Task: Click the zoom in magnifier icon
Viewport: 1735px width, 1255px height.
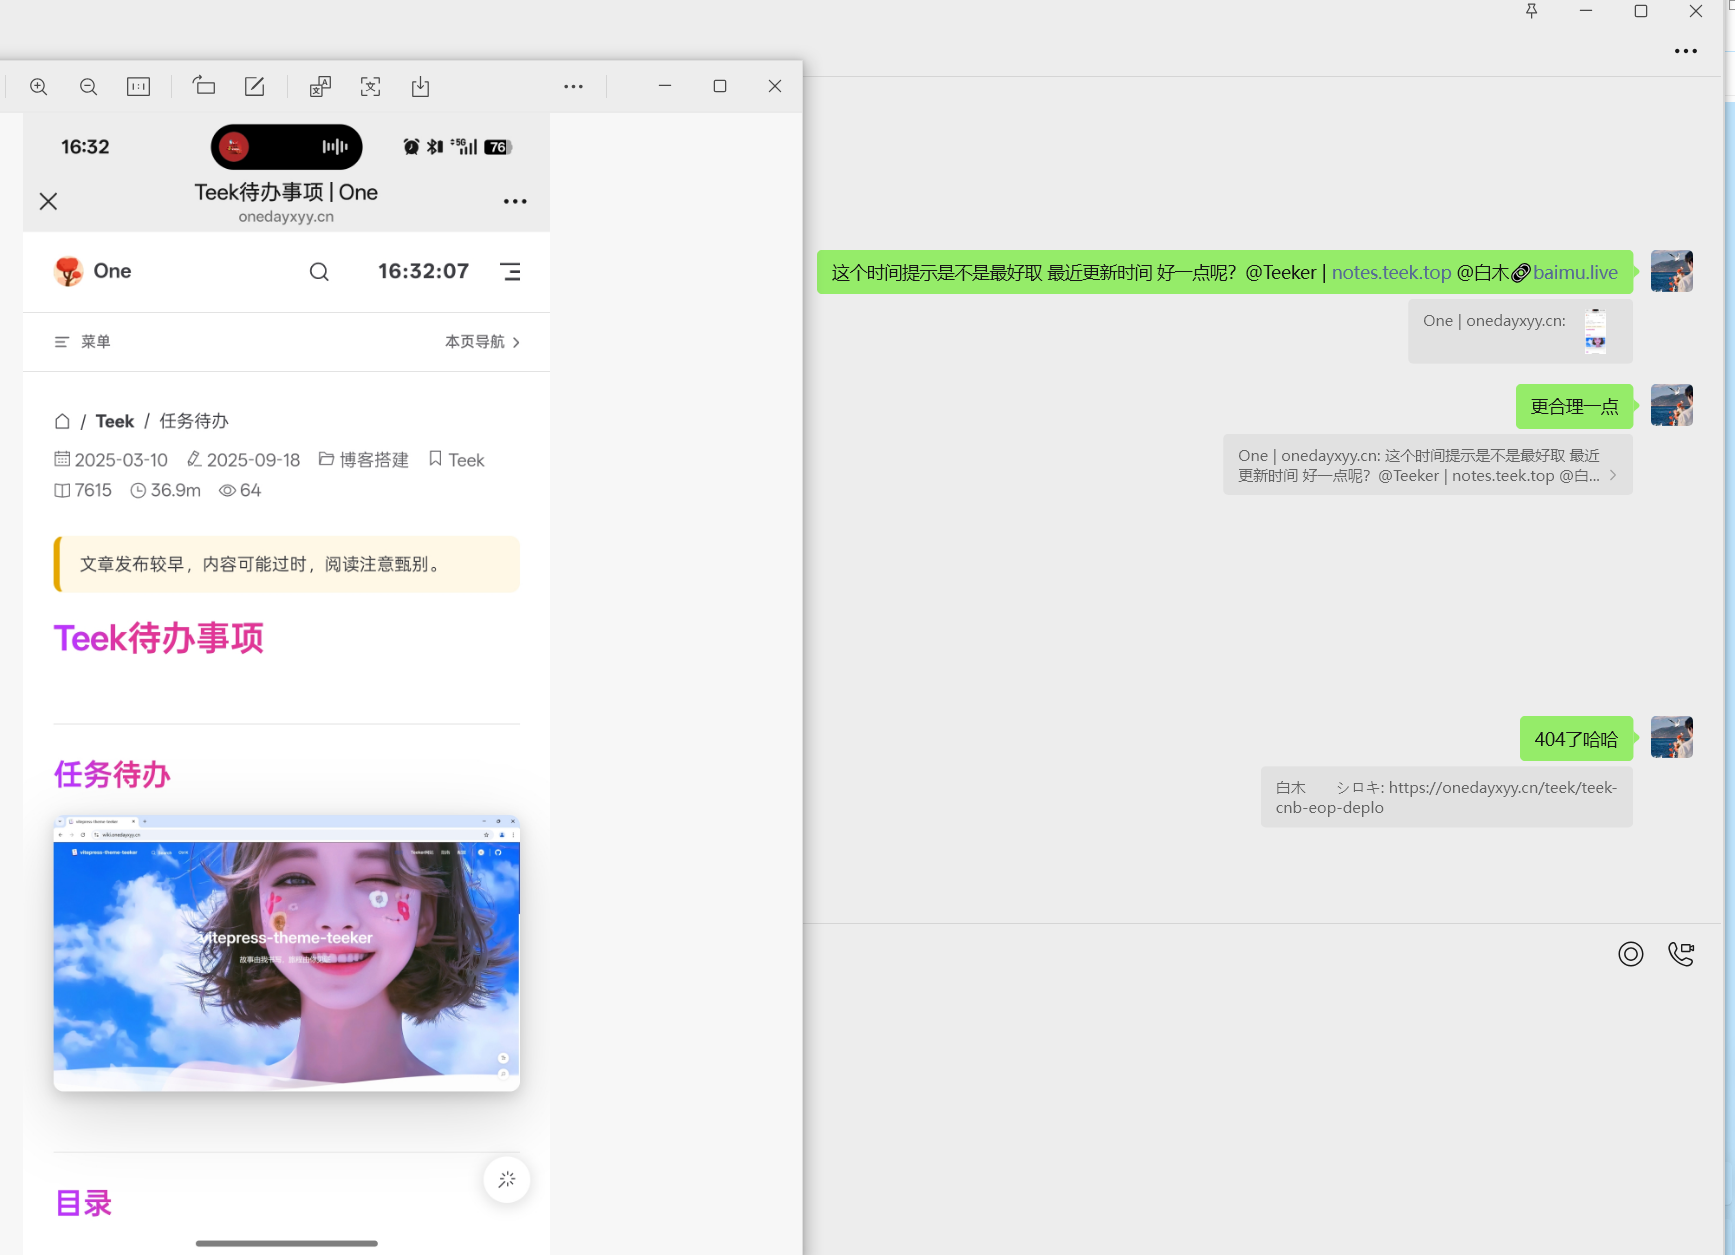Action: [x=39, y=87]
